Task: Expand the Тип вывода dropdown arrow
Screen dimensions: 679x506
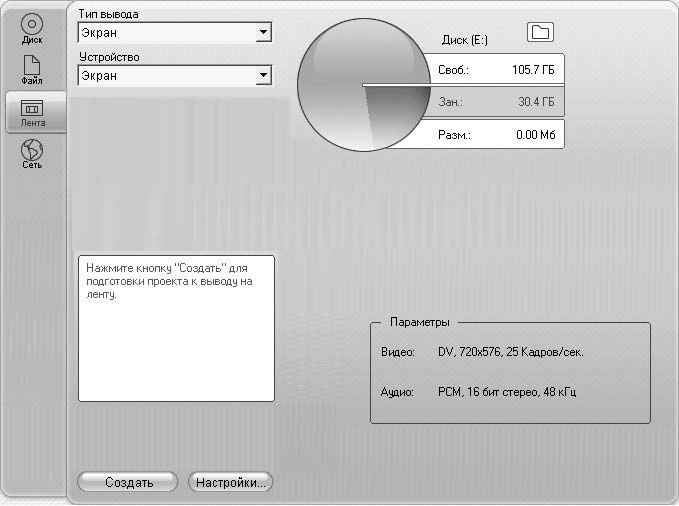Action: (263, 33)
